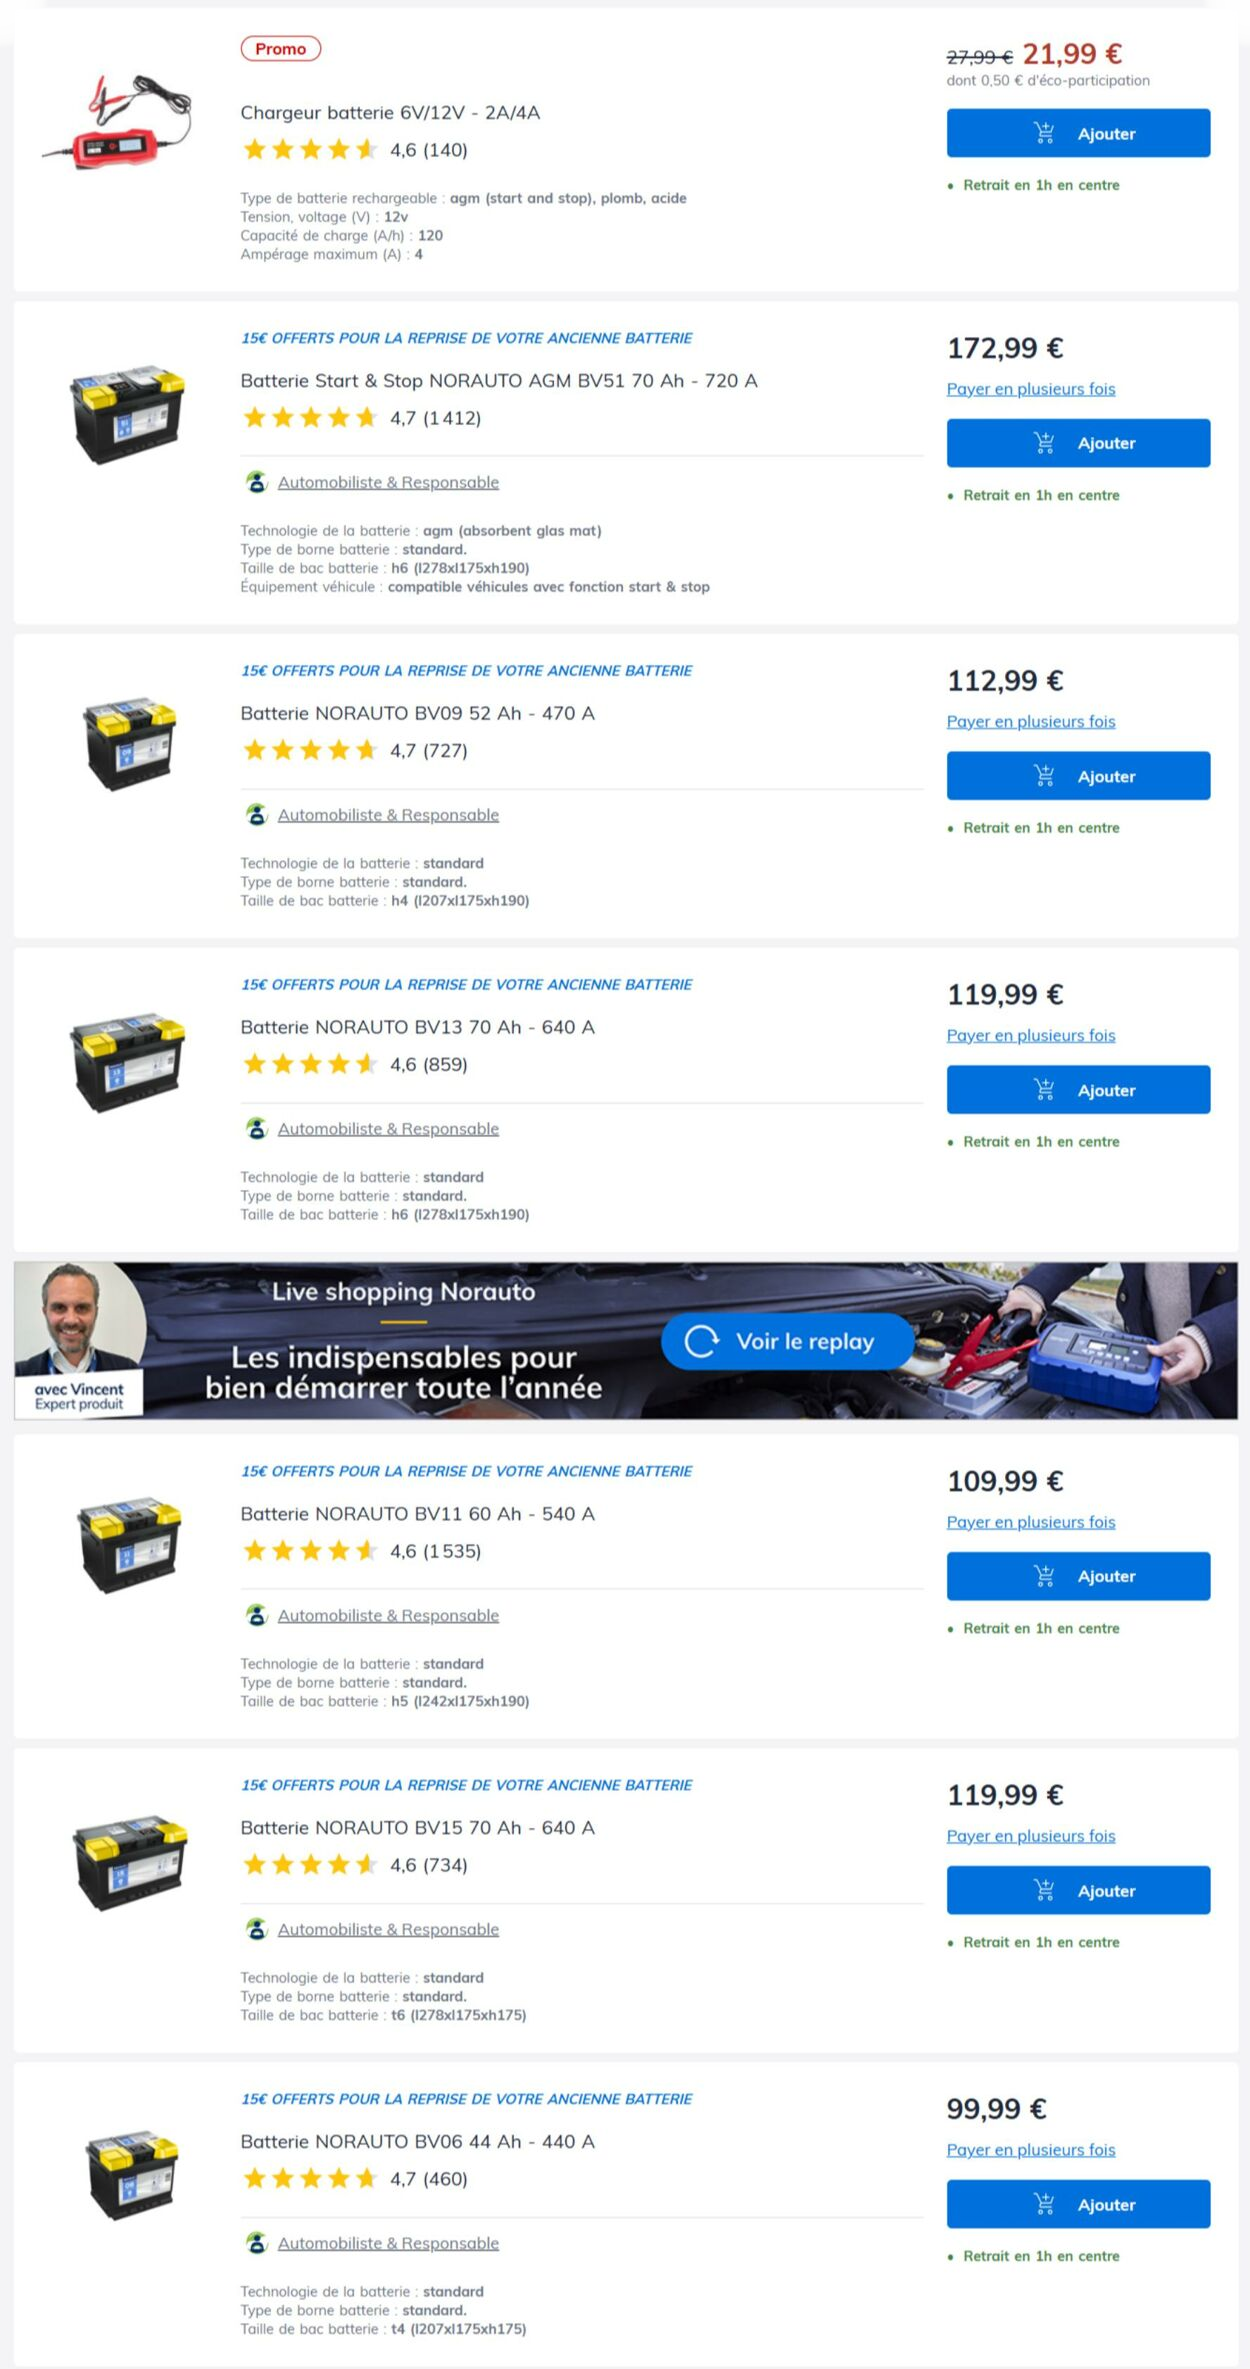The width and height of the screenshot is (1250, 2369).
Task: Click the BV51 Start & Stop battery thumbnail
Action: (x=127, y=414)
